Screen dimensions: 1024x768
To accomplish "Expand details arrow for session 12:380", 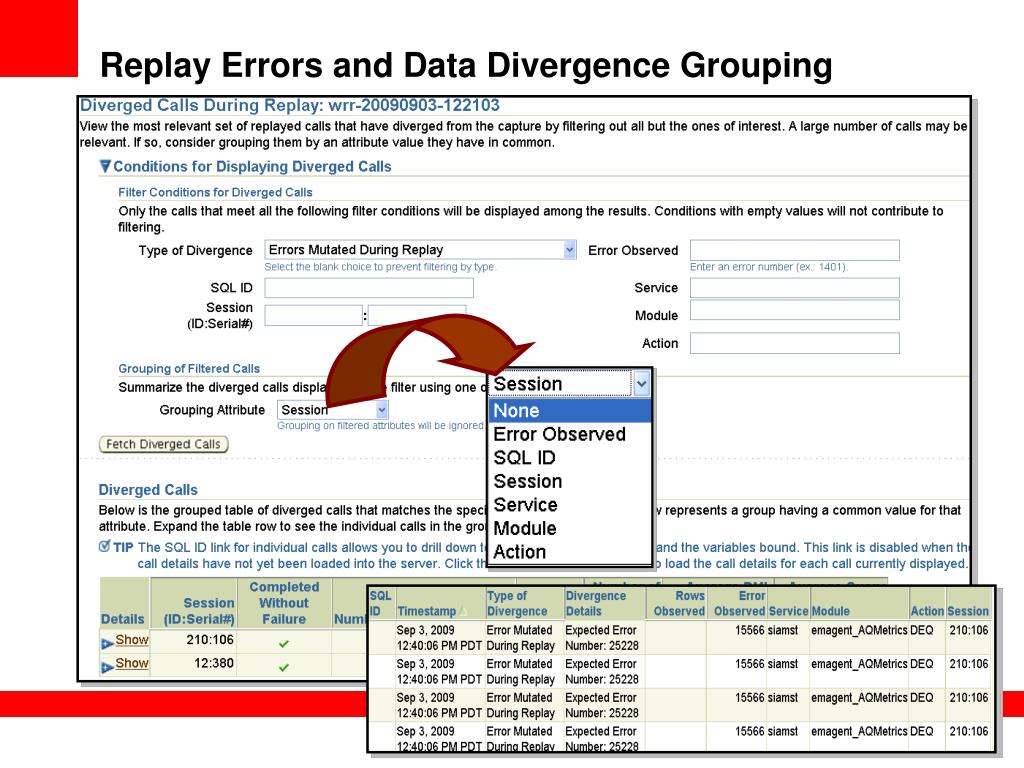I will (107, 667).
